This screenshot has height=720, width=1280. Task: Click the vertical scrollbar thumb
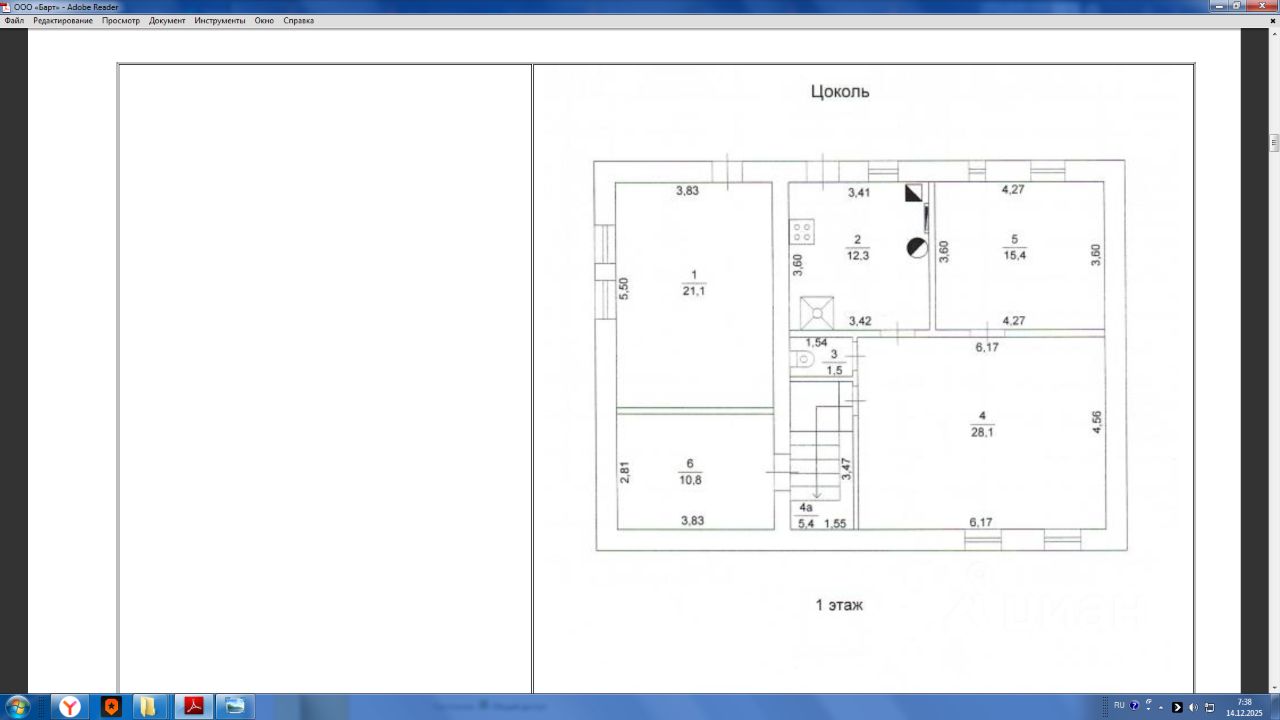point(1274,142)
